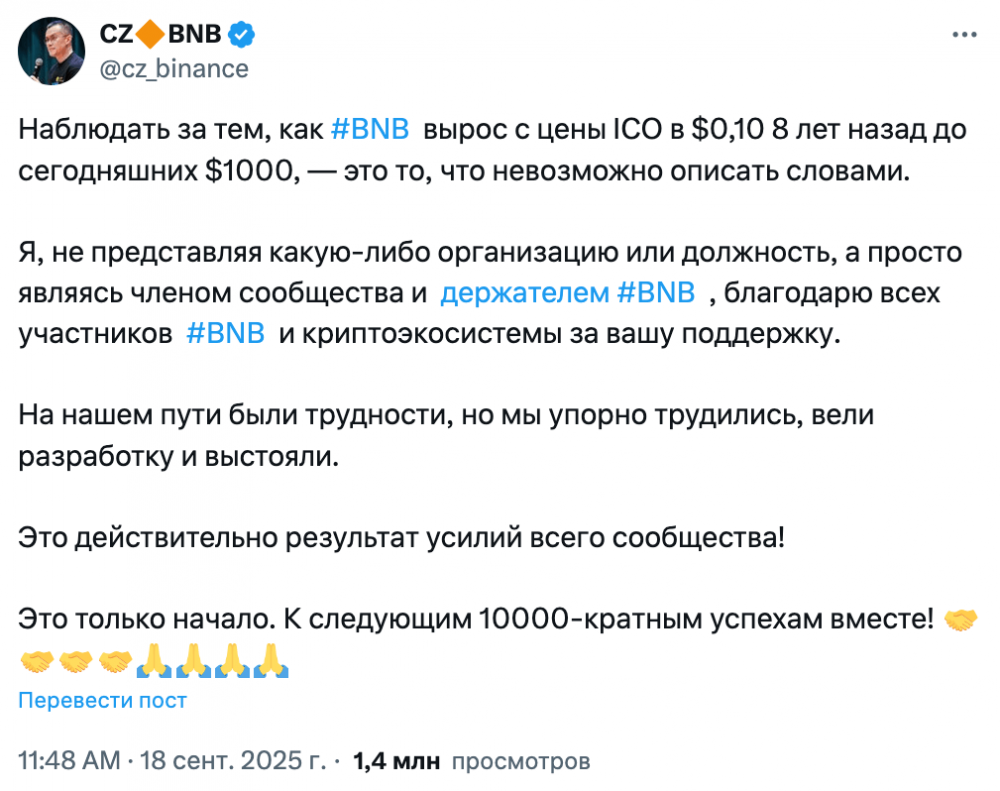The image size is (1000, 791).
Task: Open the CZ BNB display name
Action: 163,36
